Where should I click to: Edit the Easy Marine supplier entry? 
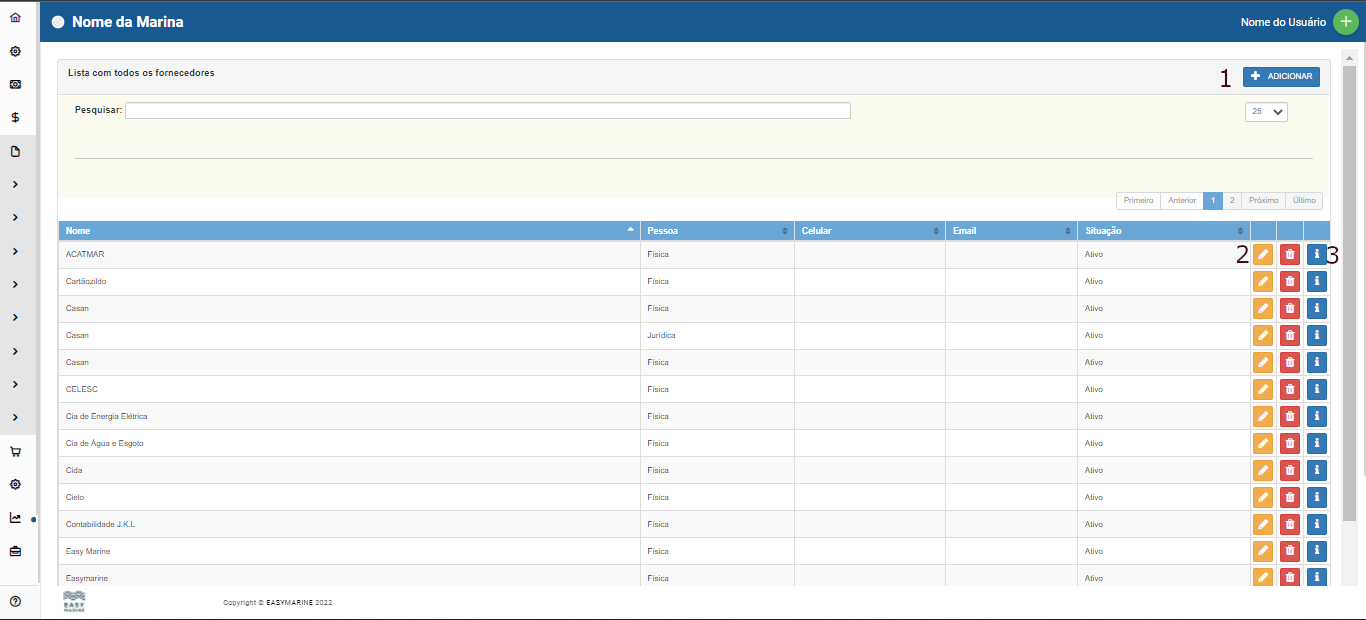tap(1263, 552)
